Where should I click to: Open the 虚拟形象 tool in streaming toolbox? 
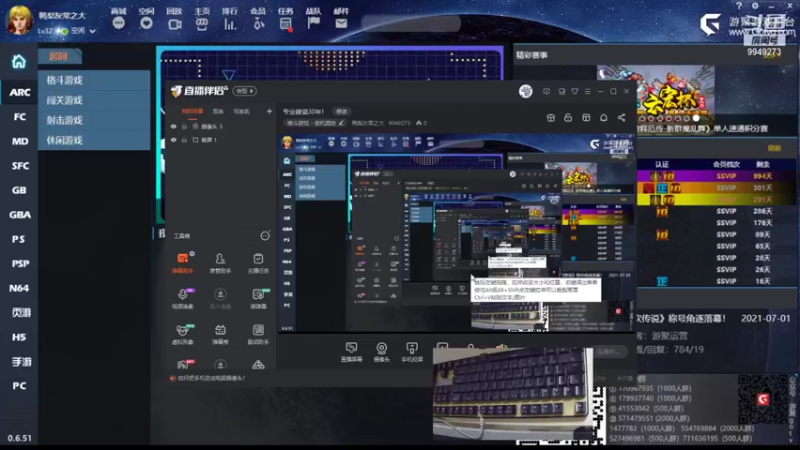point(183,334)
